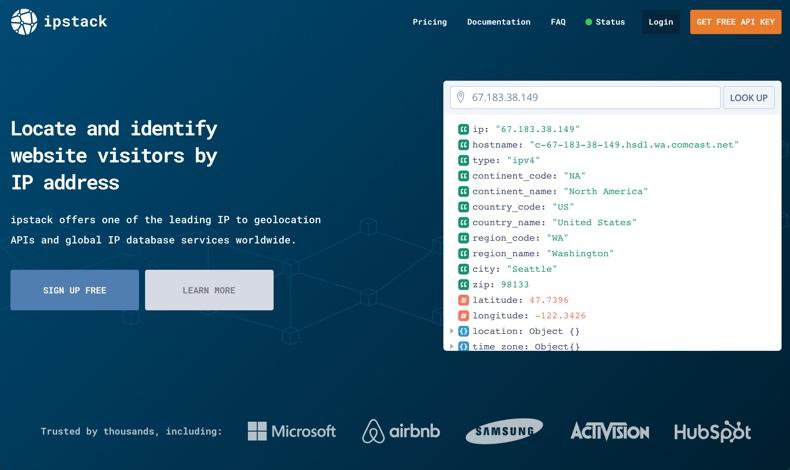
Task: Click the string icon beside continent_code
Action: (x=463, y=176)
